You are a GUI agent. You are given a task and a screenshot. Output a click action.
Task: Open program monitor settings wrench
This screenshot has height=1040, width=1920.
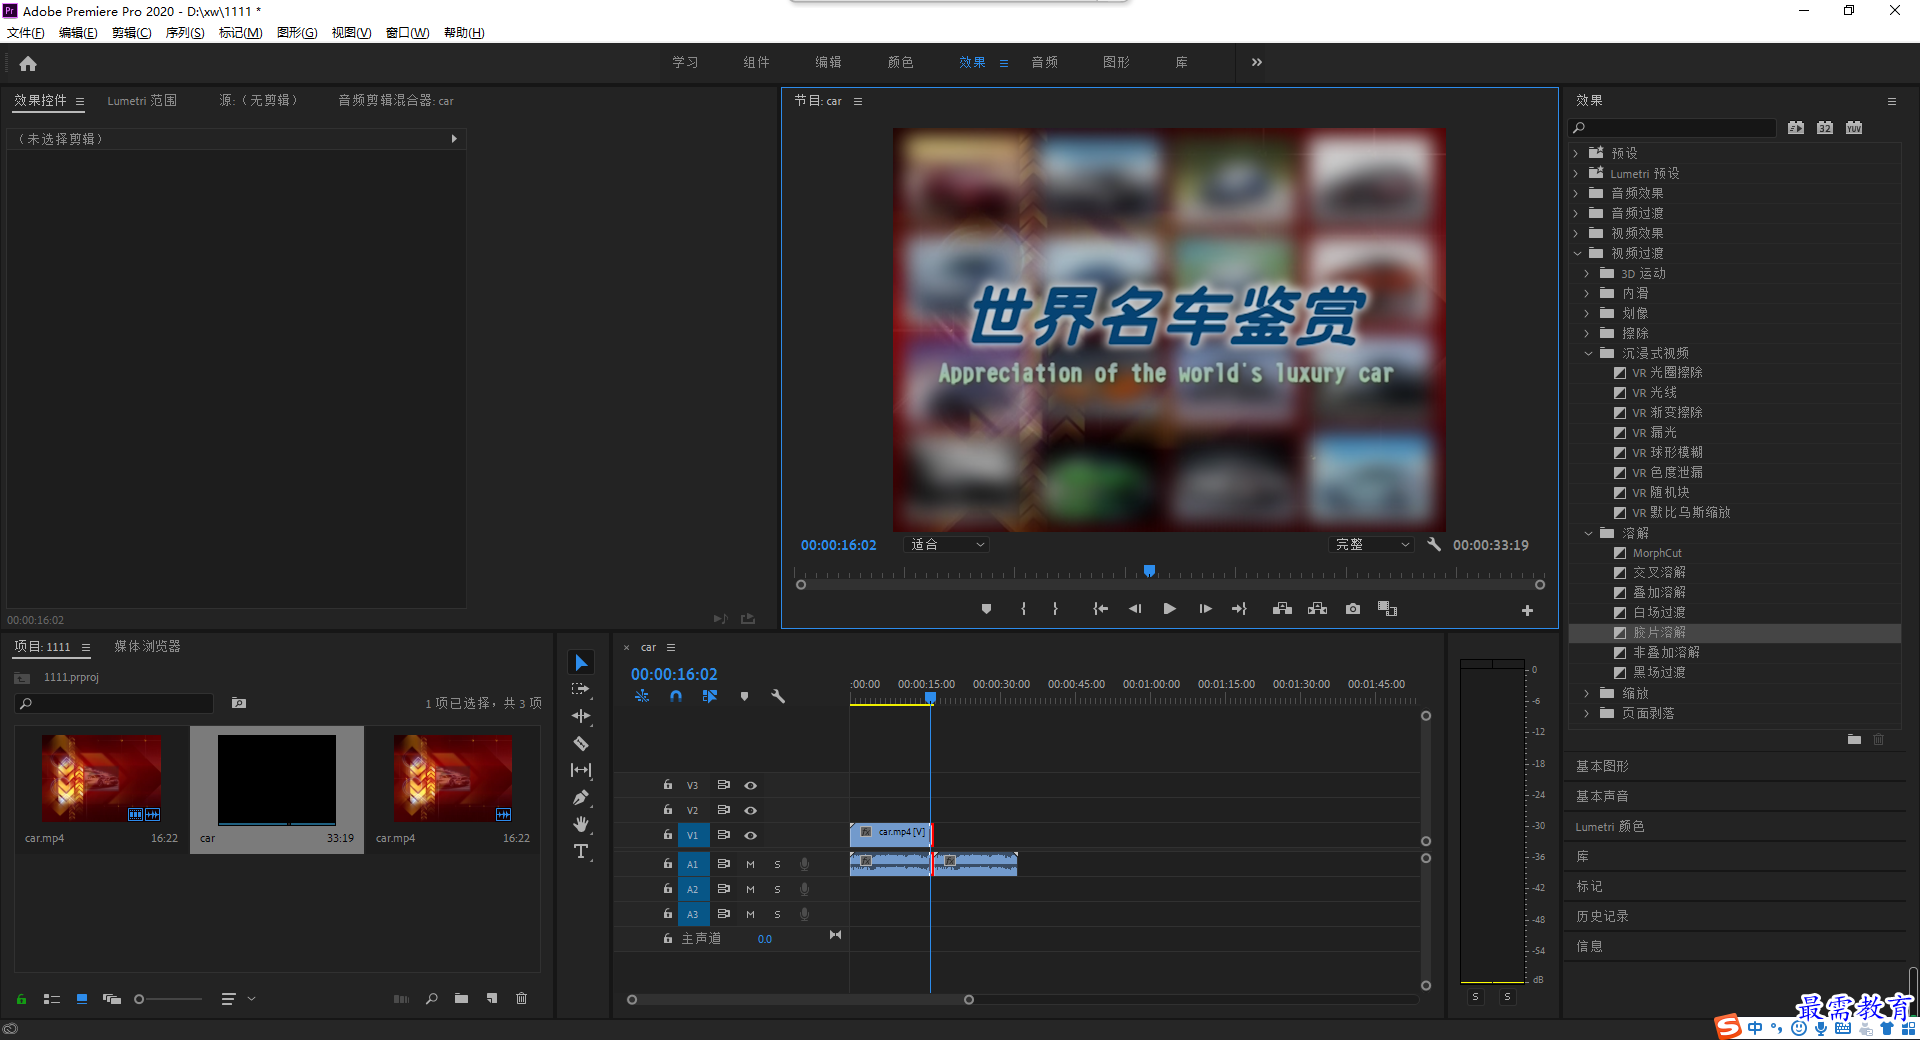pos(1434,544)
